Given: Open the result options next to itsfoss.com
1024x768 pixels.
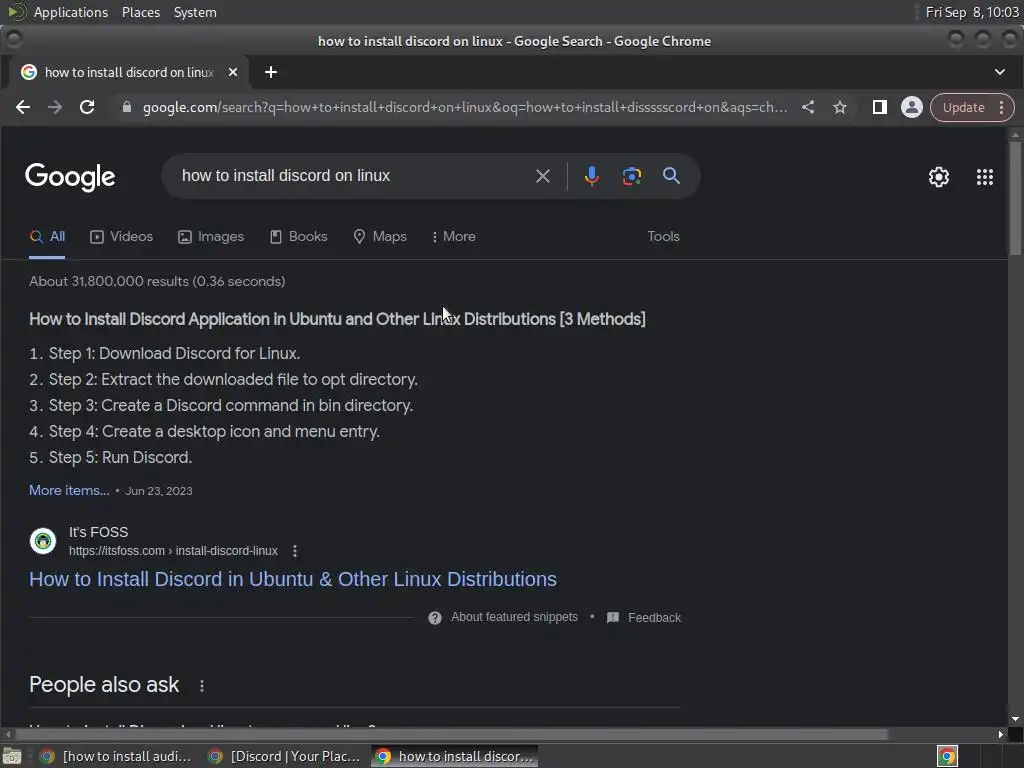Looking at the screenshot, I should click(295, 551).
